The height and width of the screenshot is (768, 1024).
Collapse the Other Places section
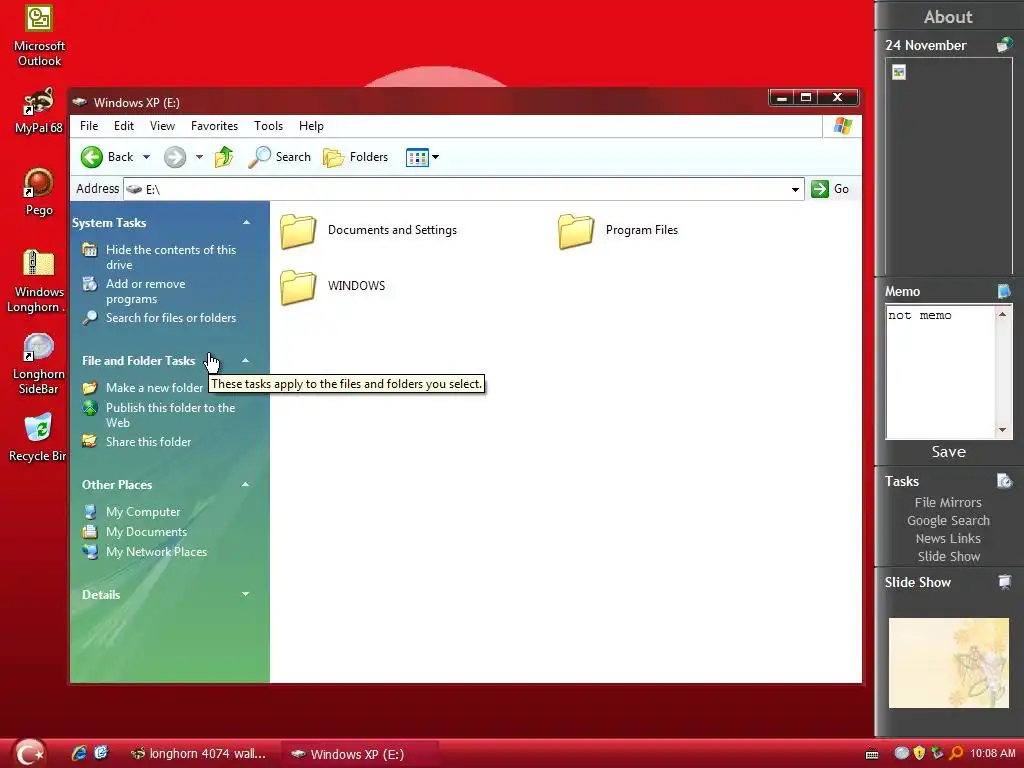246,485
